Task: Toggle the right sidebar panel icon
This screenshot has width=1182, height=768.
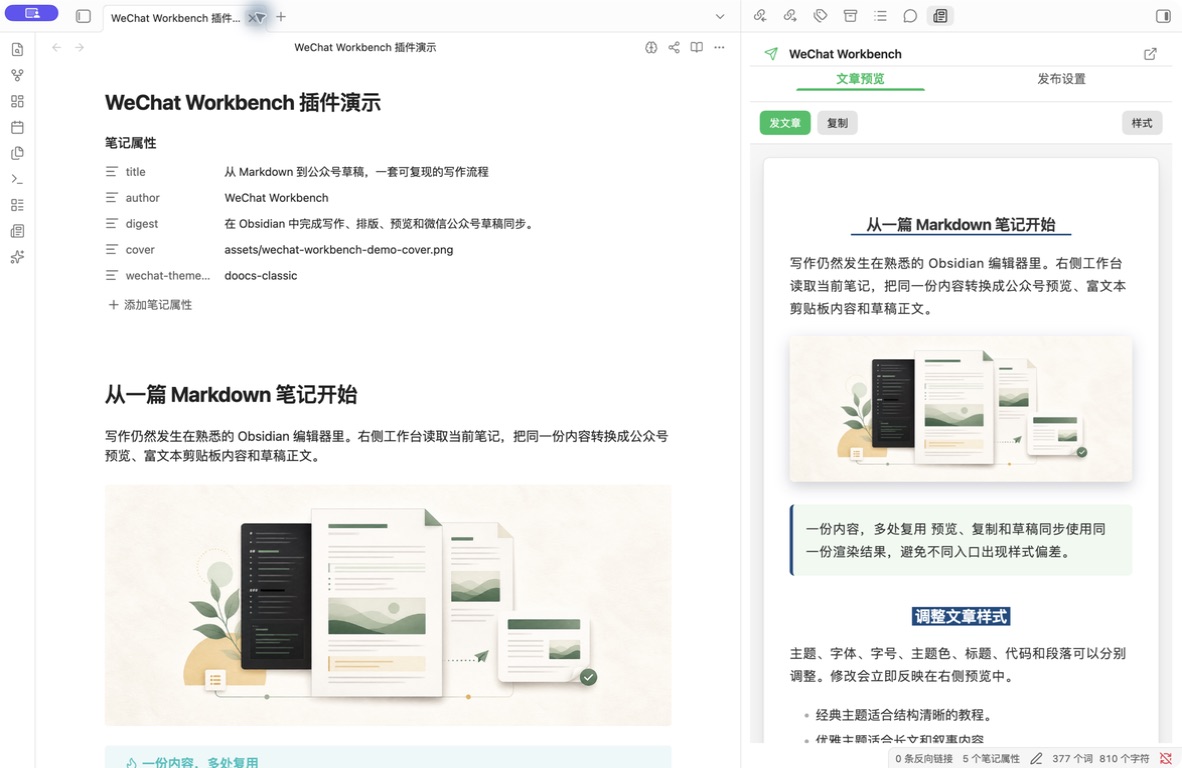Action: point(1162,16)
